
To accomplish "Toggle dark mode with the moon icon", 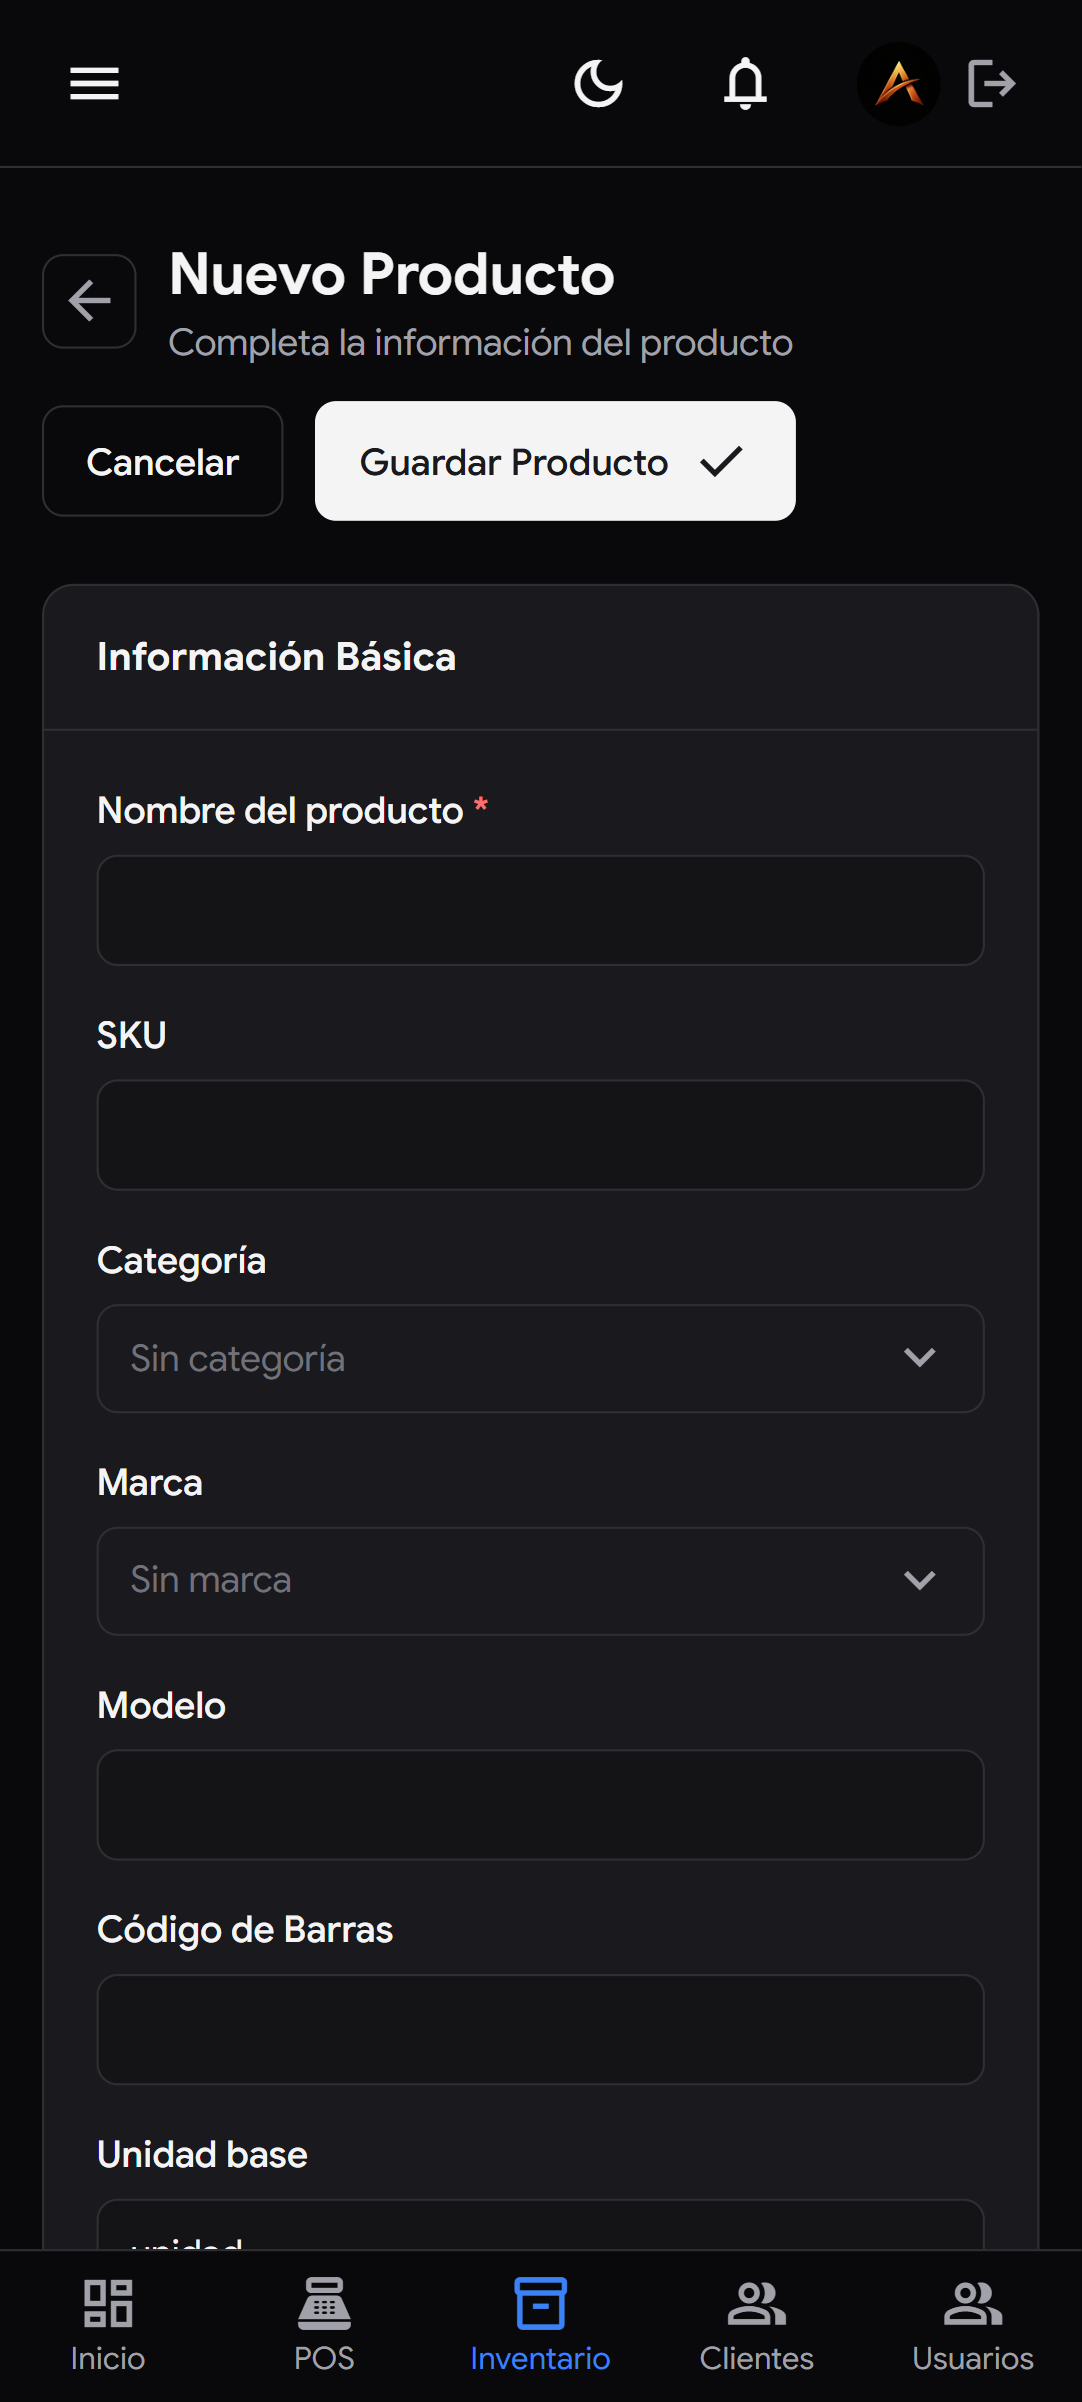I will [x=599, y=84].
